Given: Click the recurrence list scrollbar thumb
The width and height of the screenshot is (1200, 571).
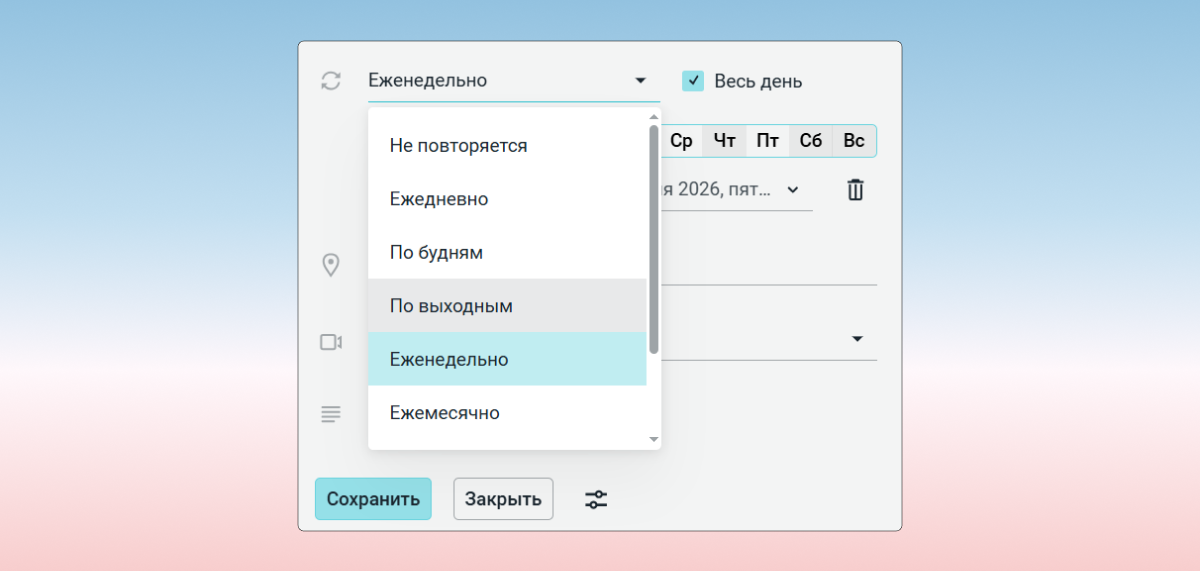Looking at the screenshot, I should [x=654, y=240].
